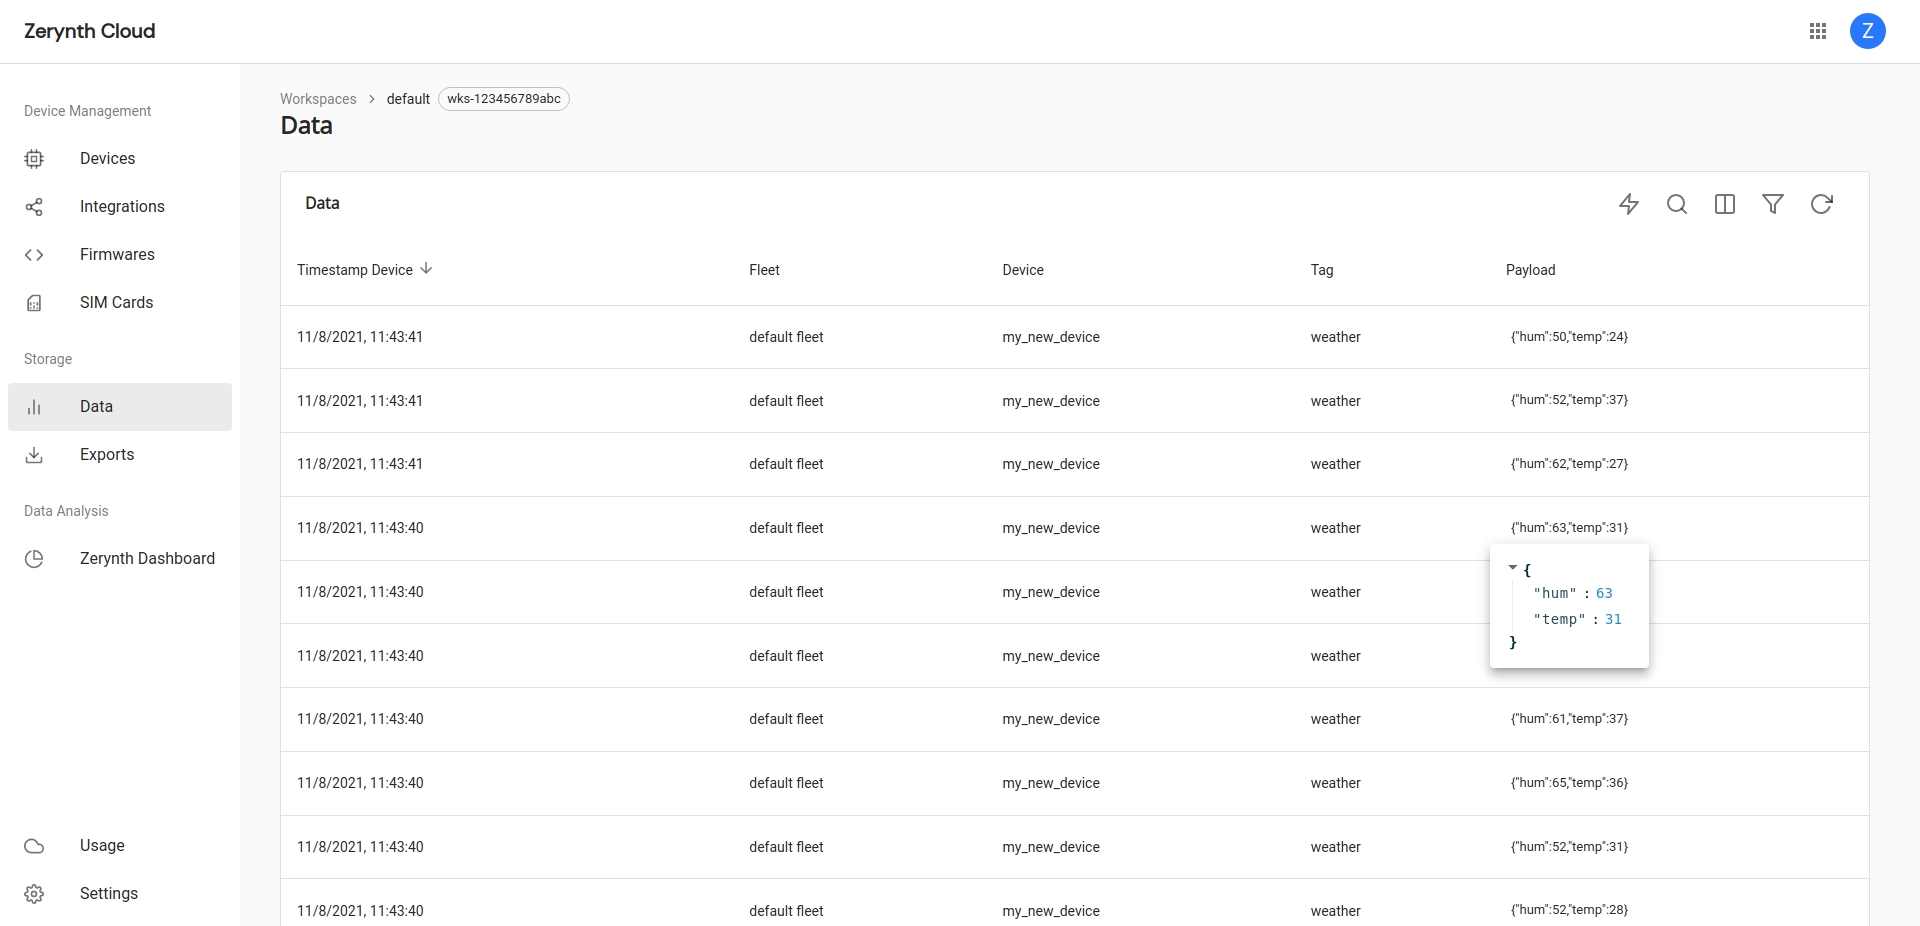
Task: Select Data in the Storage section
Action: tap(120, 407)
